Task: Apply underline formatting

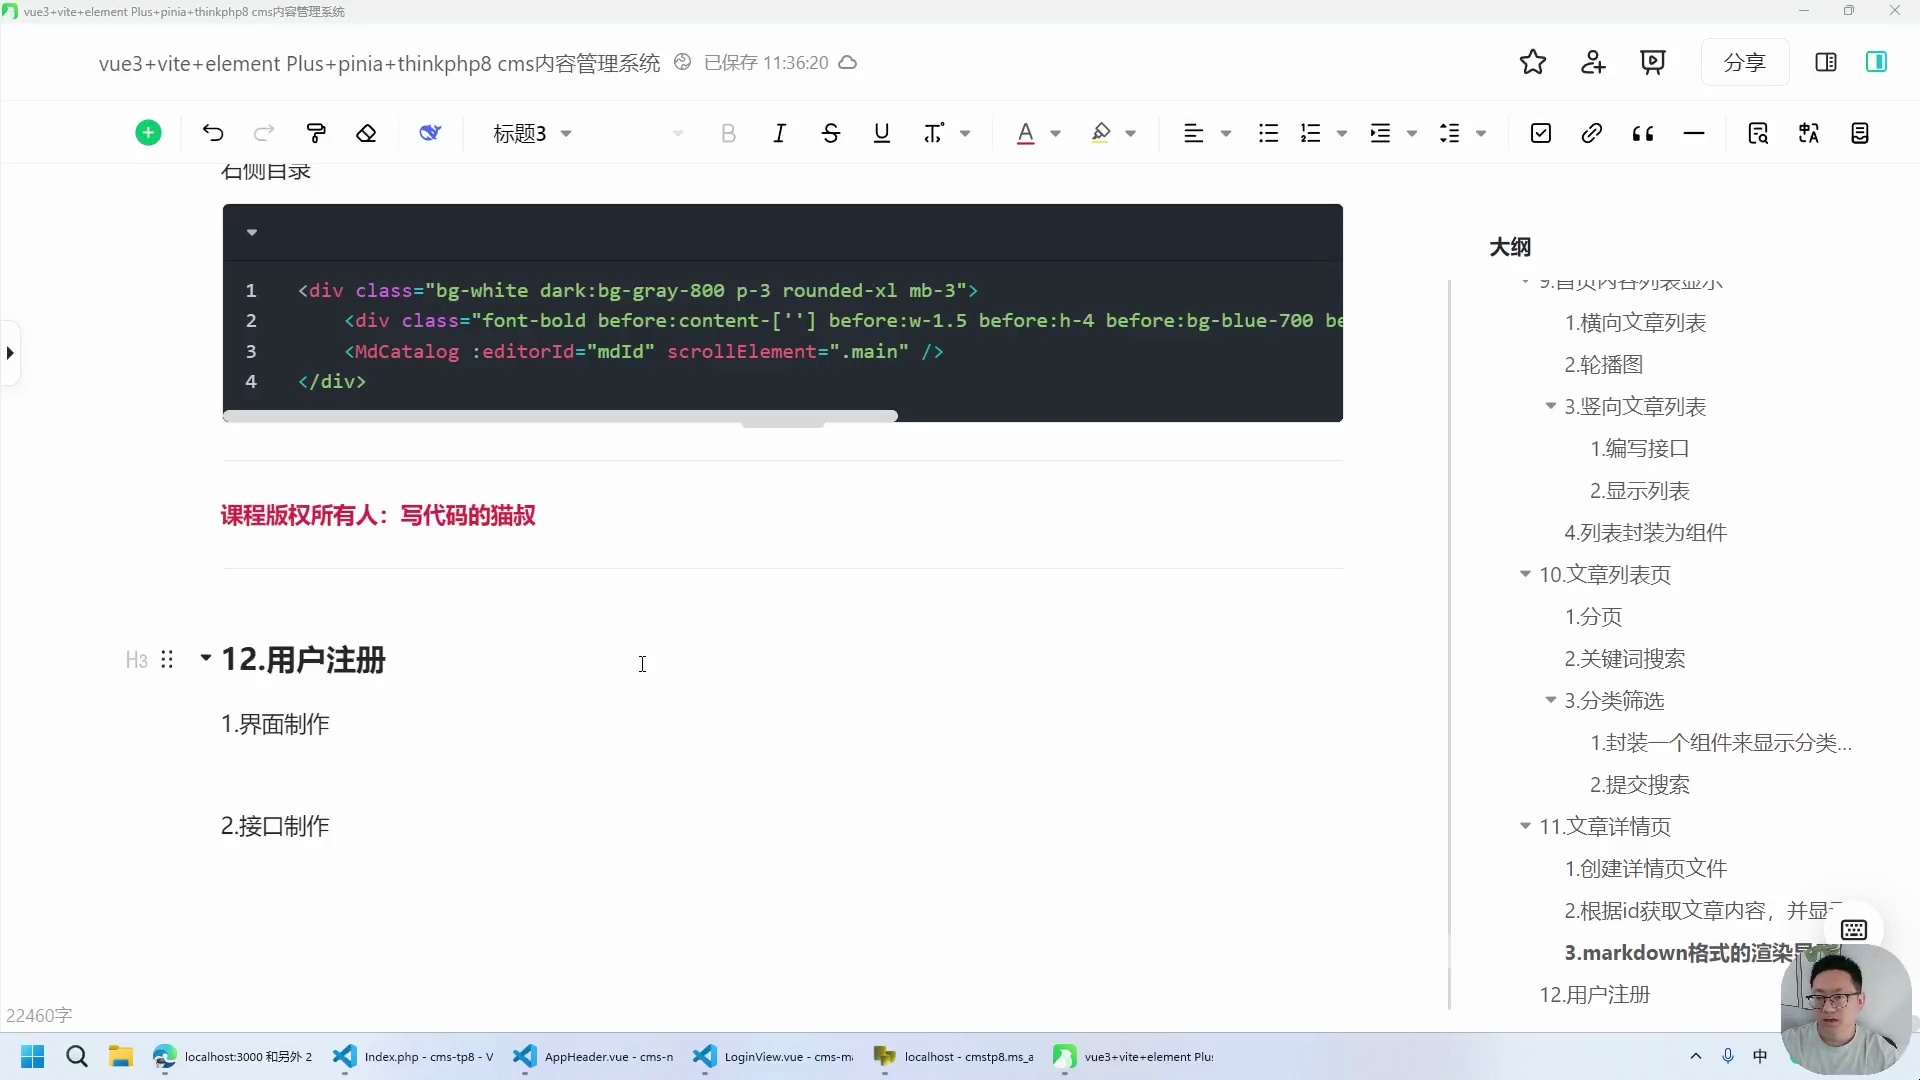Action: point(882,133)
